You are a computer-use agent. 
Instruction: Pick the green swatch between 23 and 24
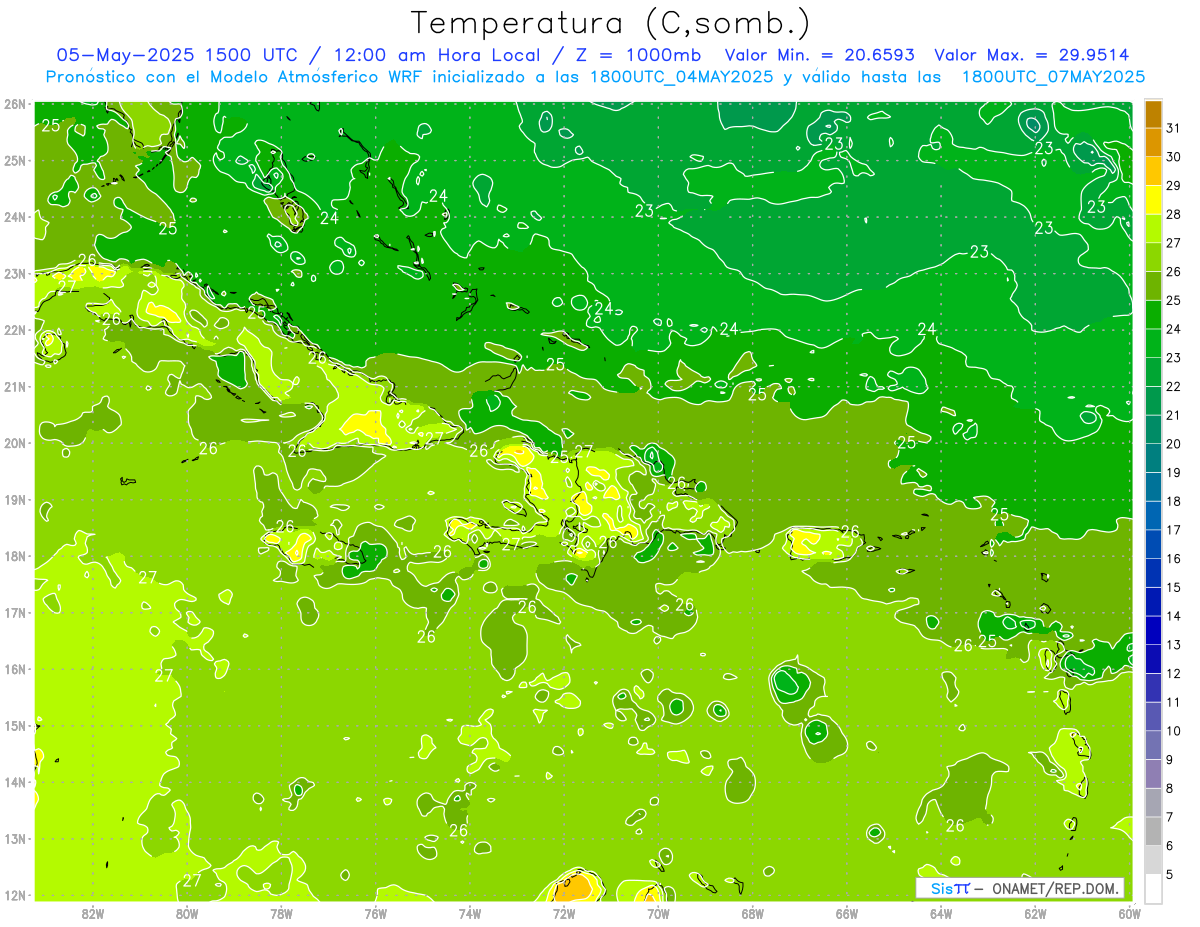1153,343
